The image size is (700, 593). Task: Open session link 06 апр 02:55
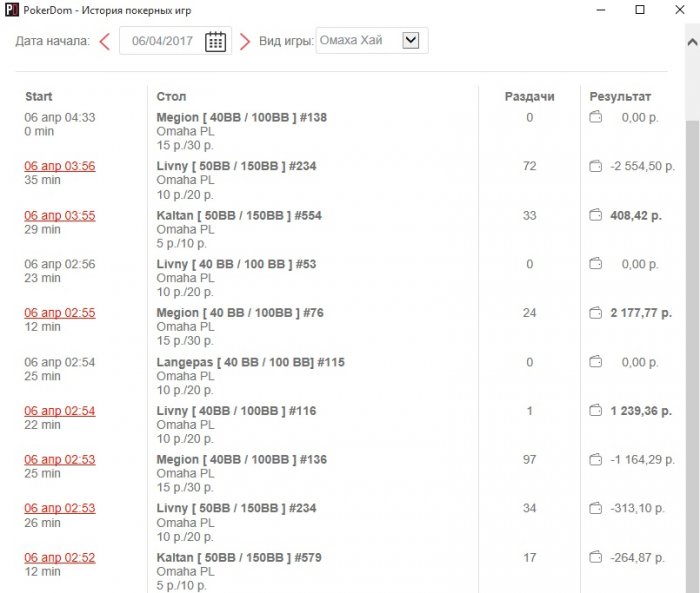coord(60,313)
